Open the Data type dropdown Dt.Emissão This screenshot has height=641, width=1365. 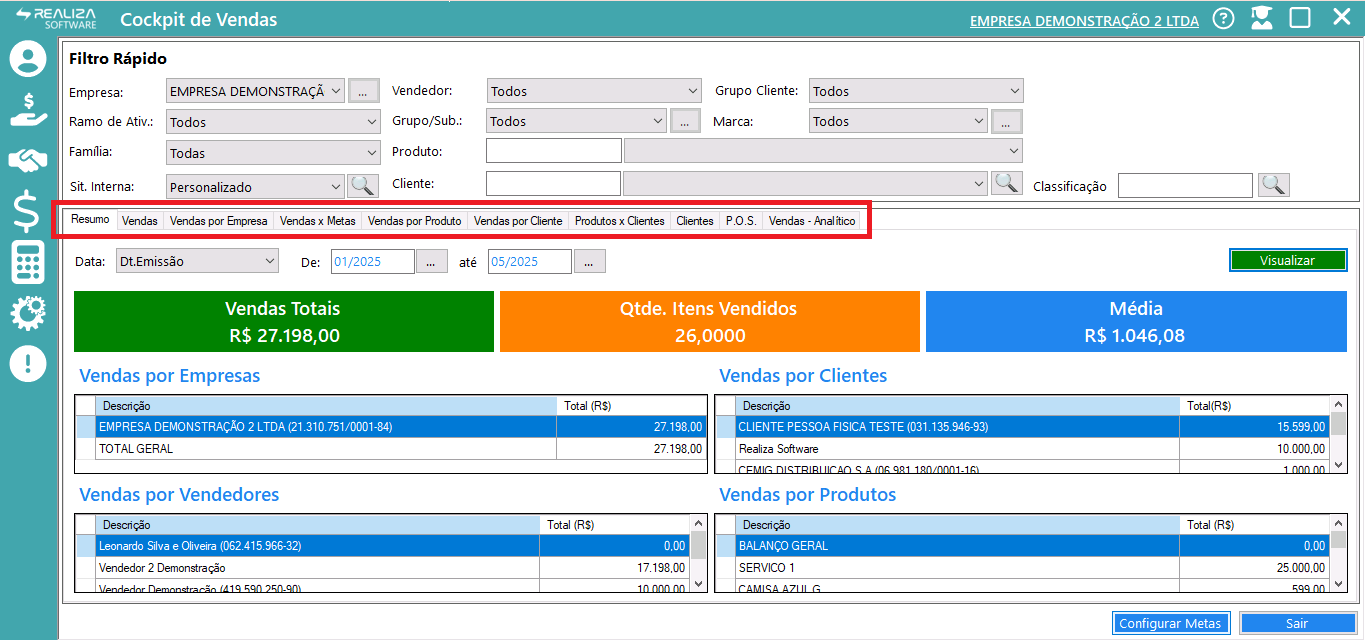[198, 261]
